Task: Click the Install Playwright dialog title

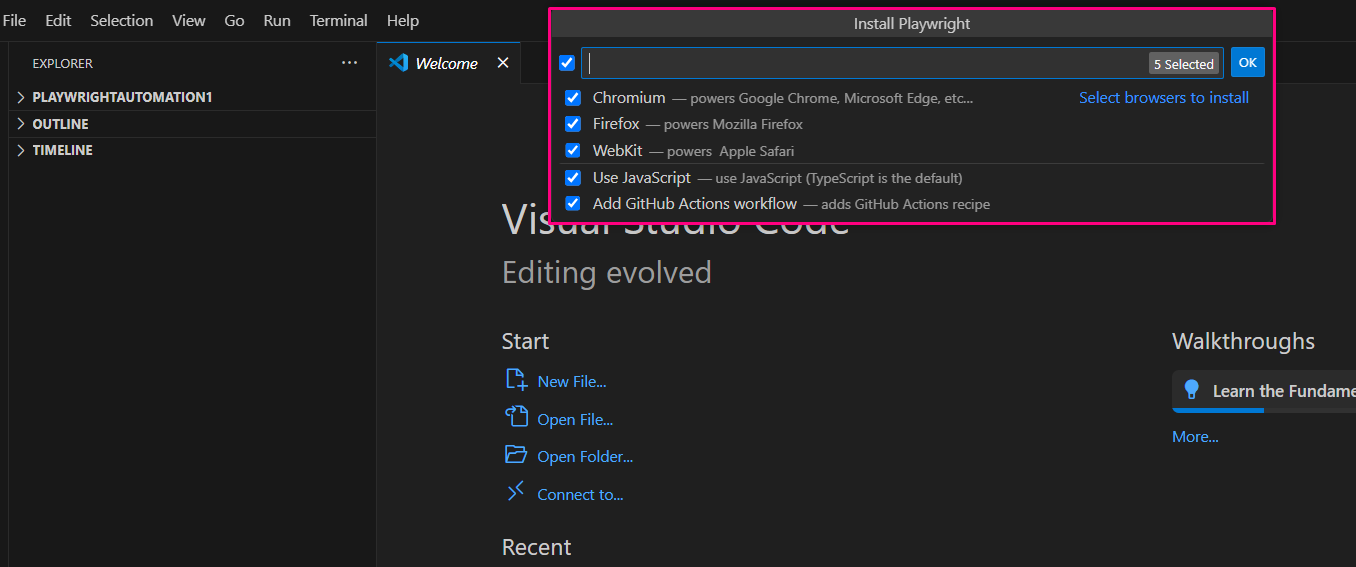Action: pyautogui.click(x=912, y=23)
